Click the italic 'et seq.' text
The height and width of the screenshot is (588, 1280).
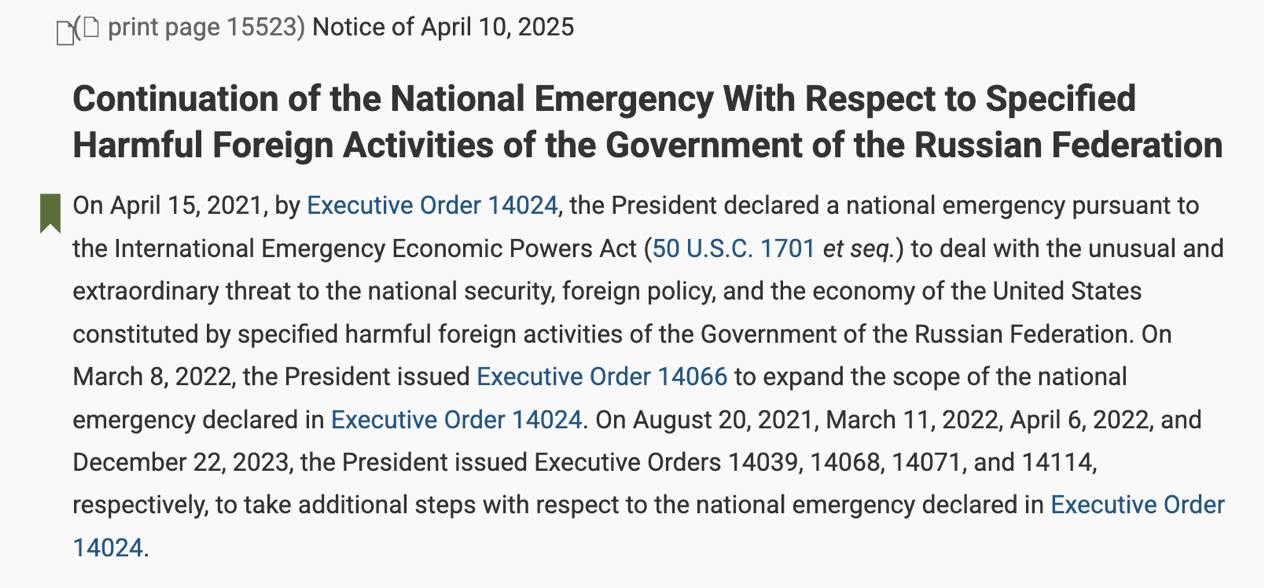tap(859, 248)
